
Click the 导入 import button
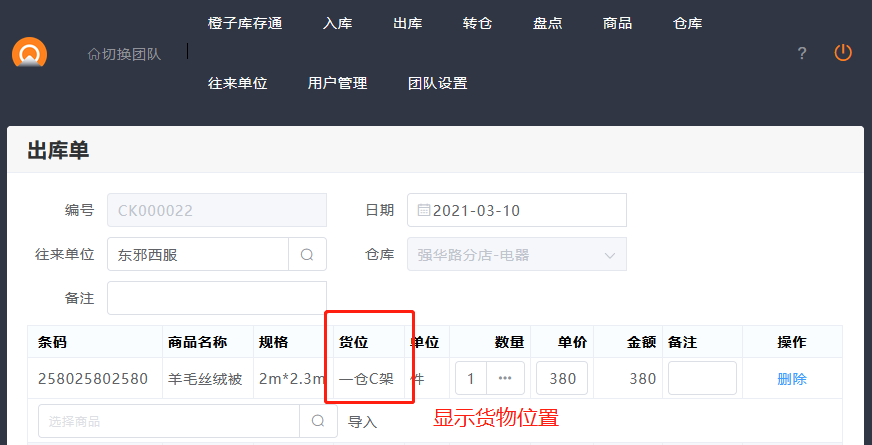tap(363, 422)
